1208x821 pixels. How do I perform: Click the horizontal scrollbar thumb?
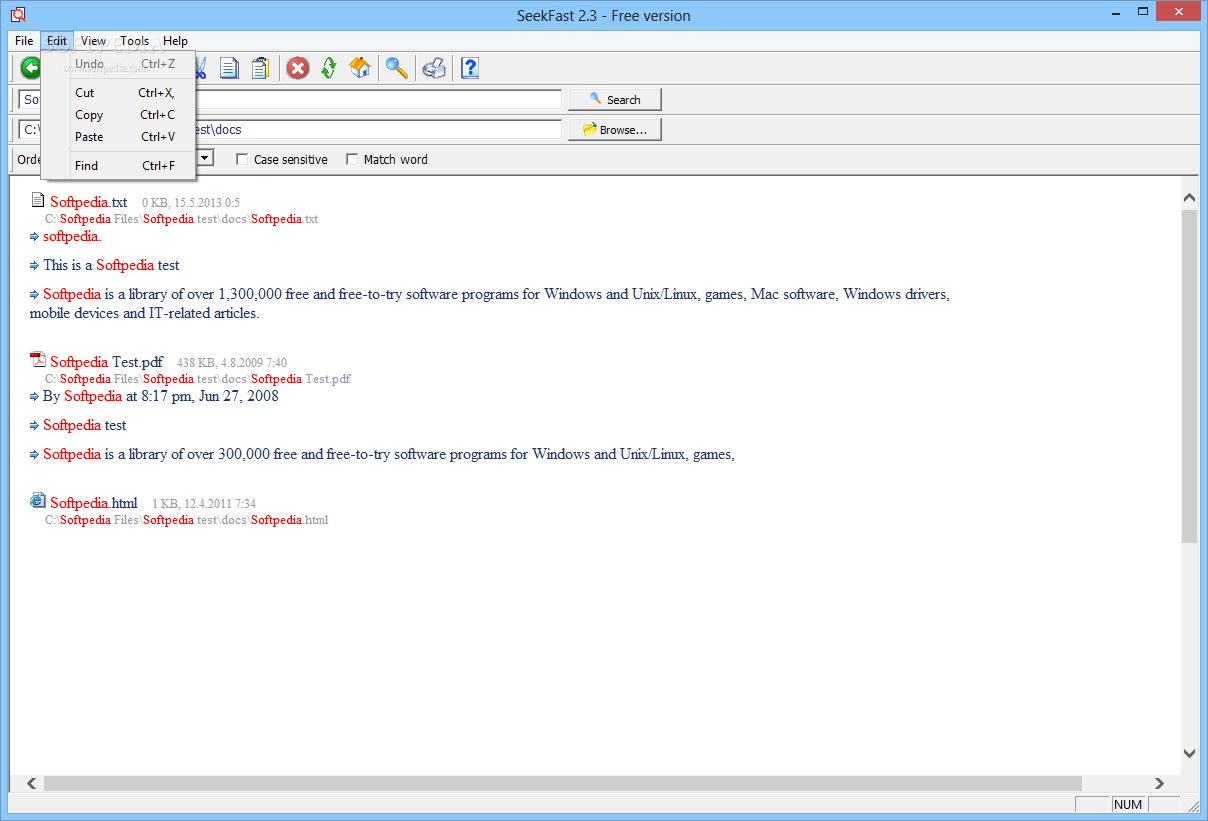(x=563, y=783)
